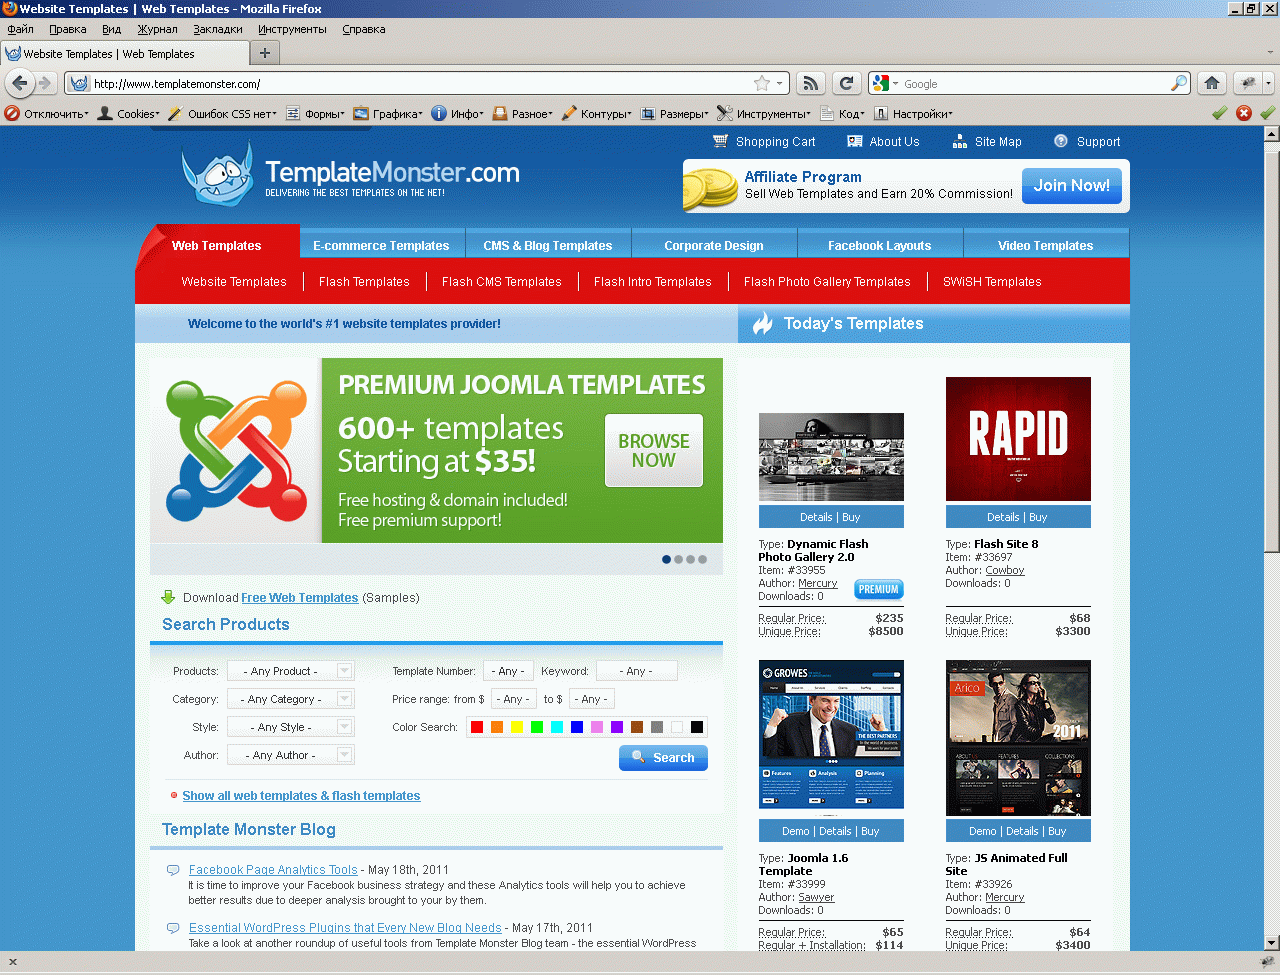Click the blue Search button
Viewport: 1280px width, 975px height.
(663, 758)
